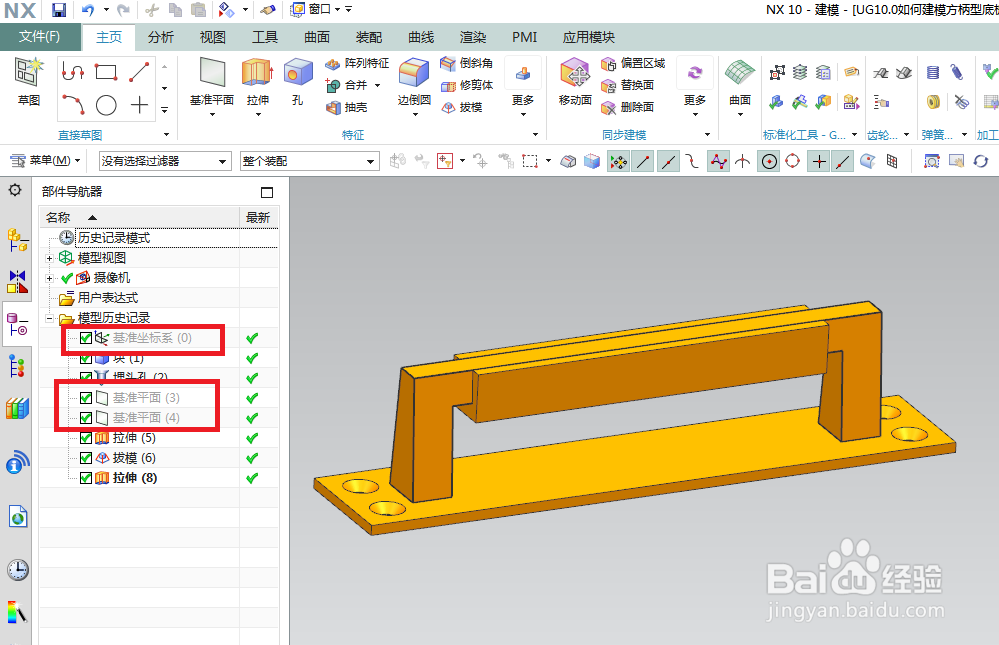
Task: Uncheck the 块 (1) feature checkbox
Action: [x=86, y=359]
